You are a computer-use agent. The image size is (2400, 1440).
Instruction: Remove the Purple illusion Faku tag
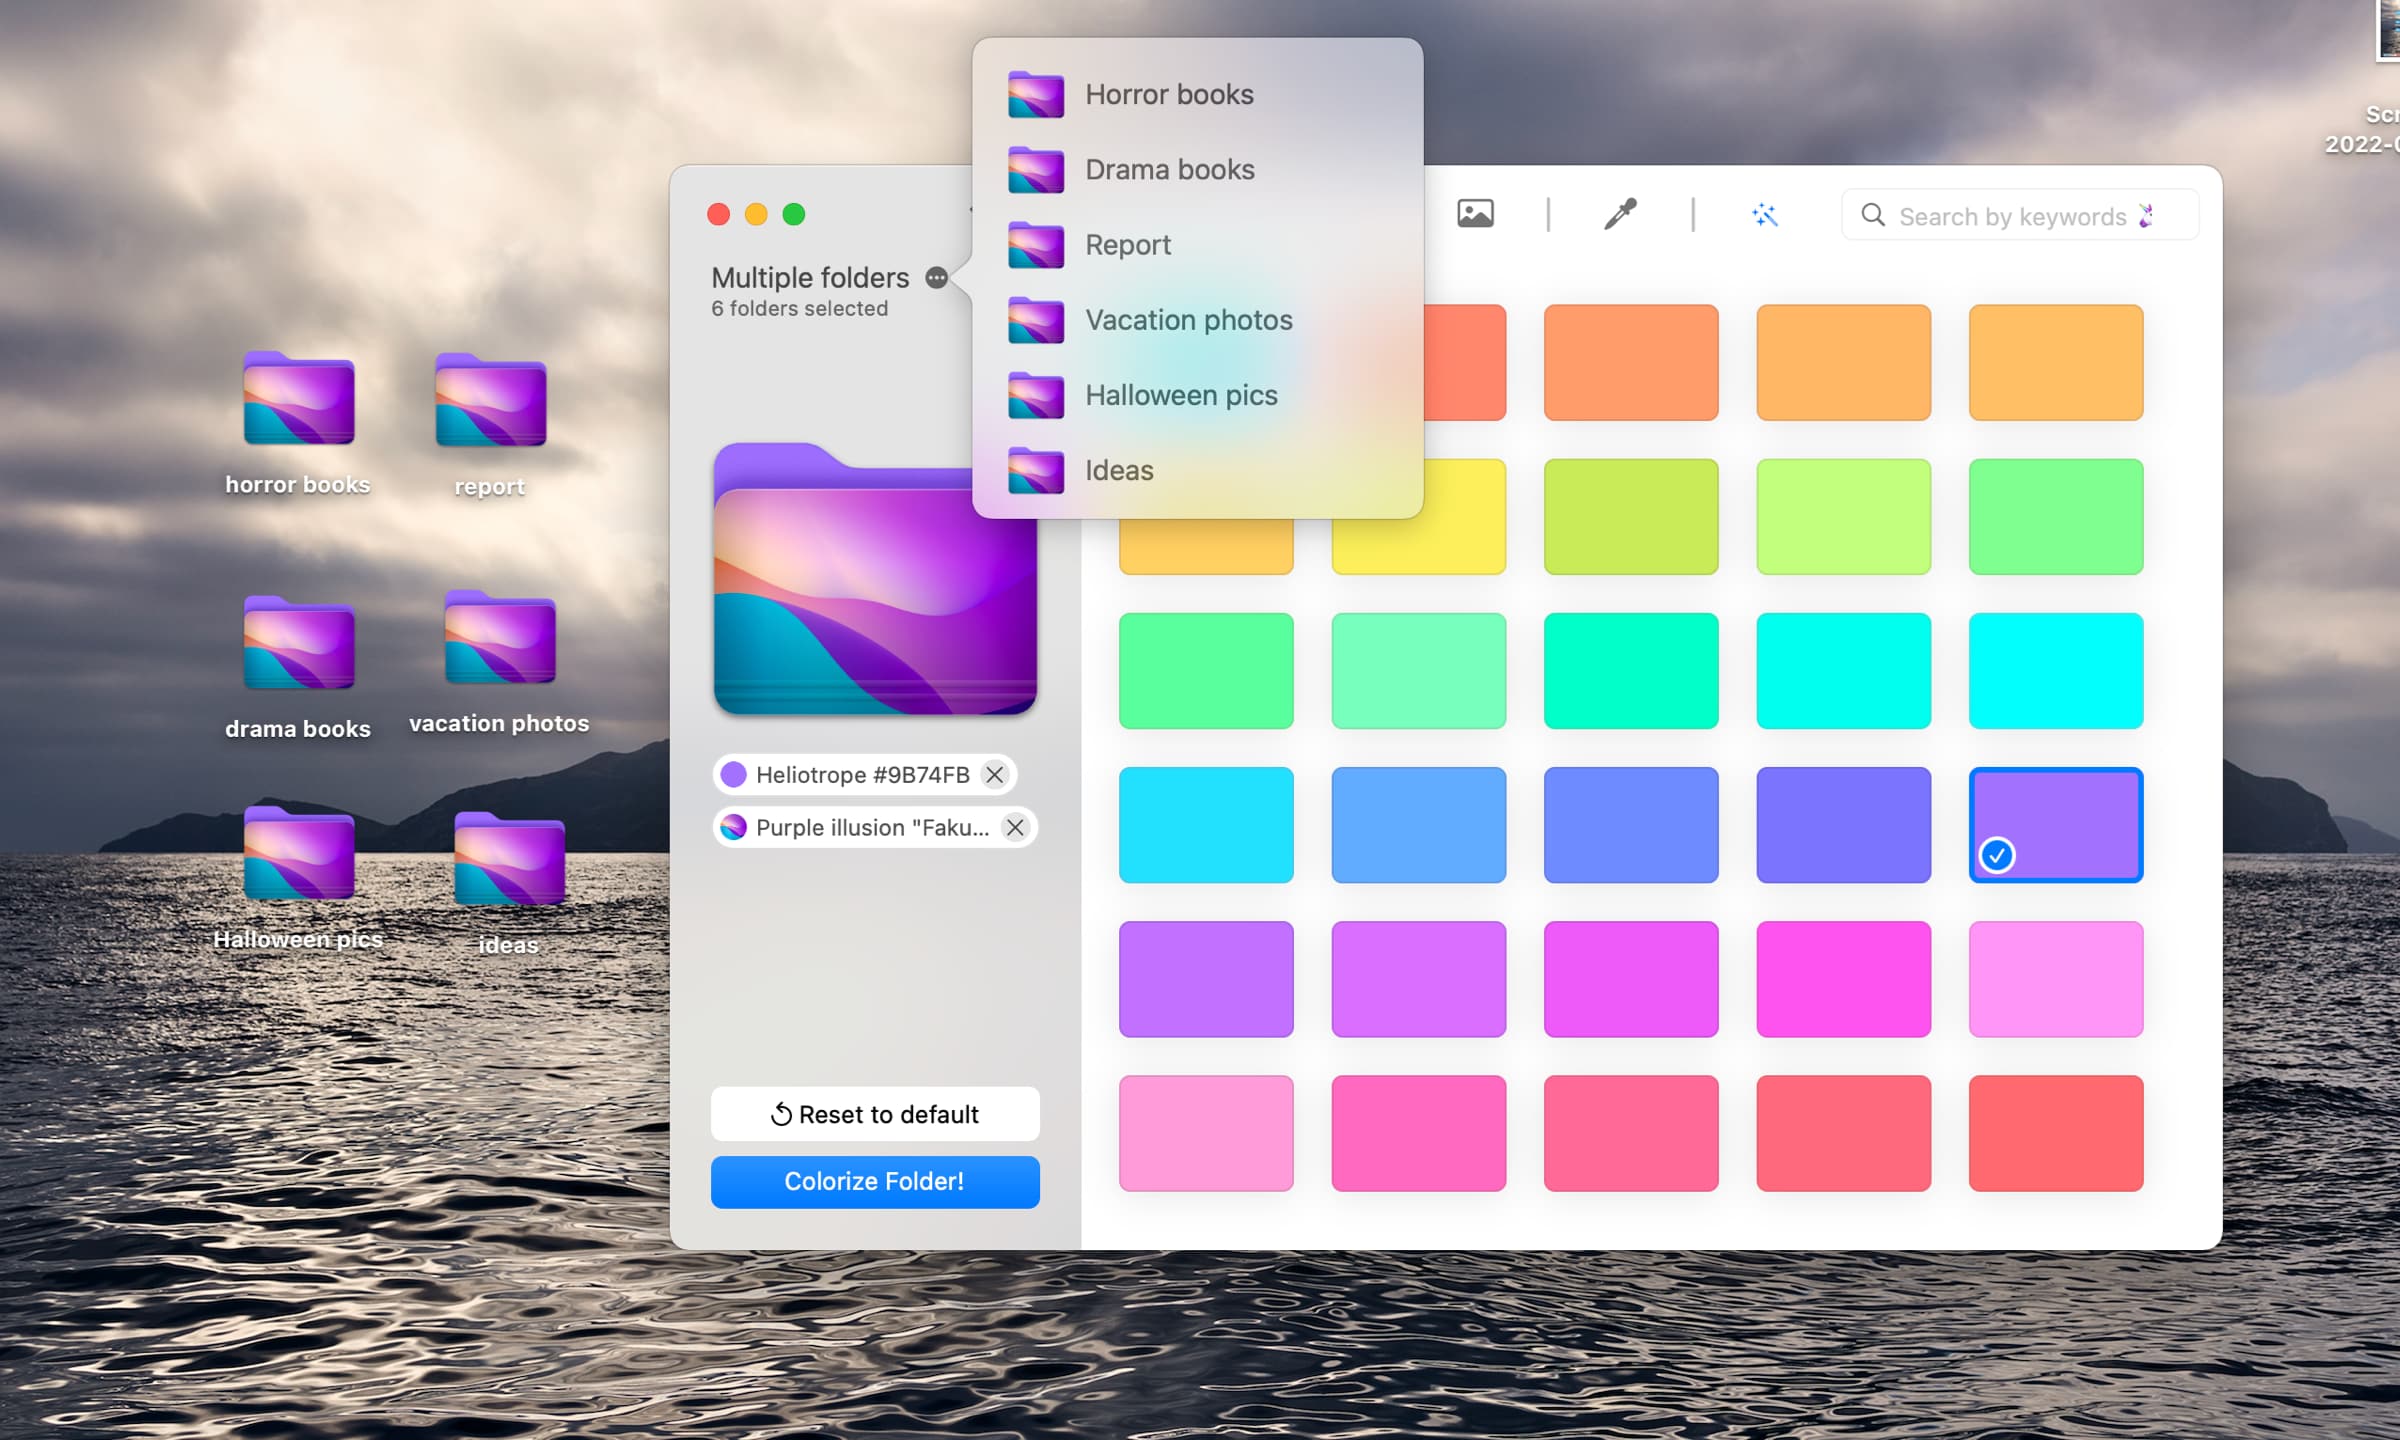point(1011,828)
